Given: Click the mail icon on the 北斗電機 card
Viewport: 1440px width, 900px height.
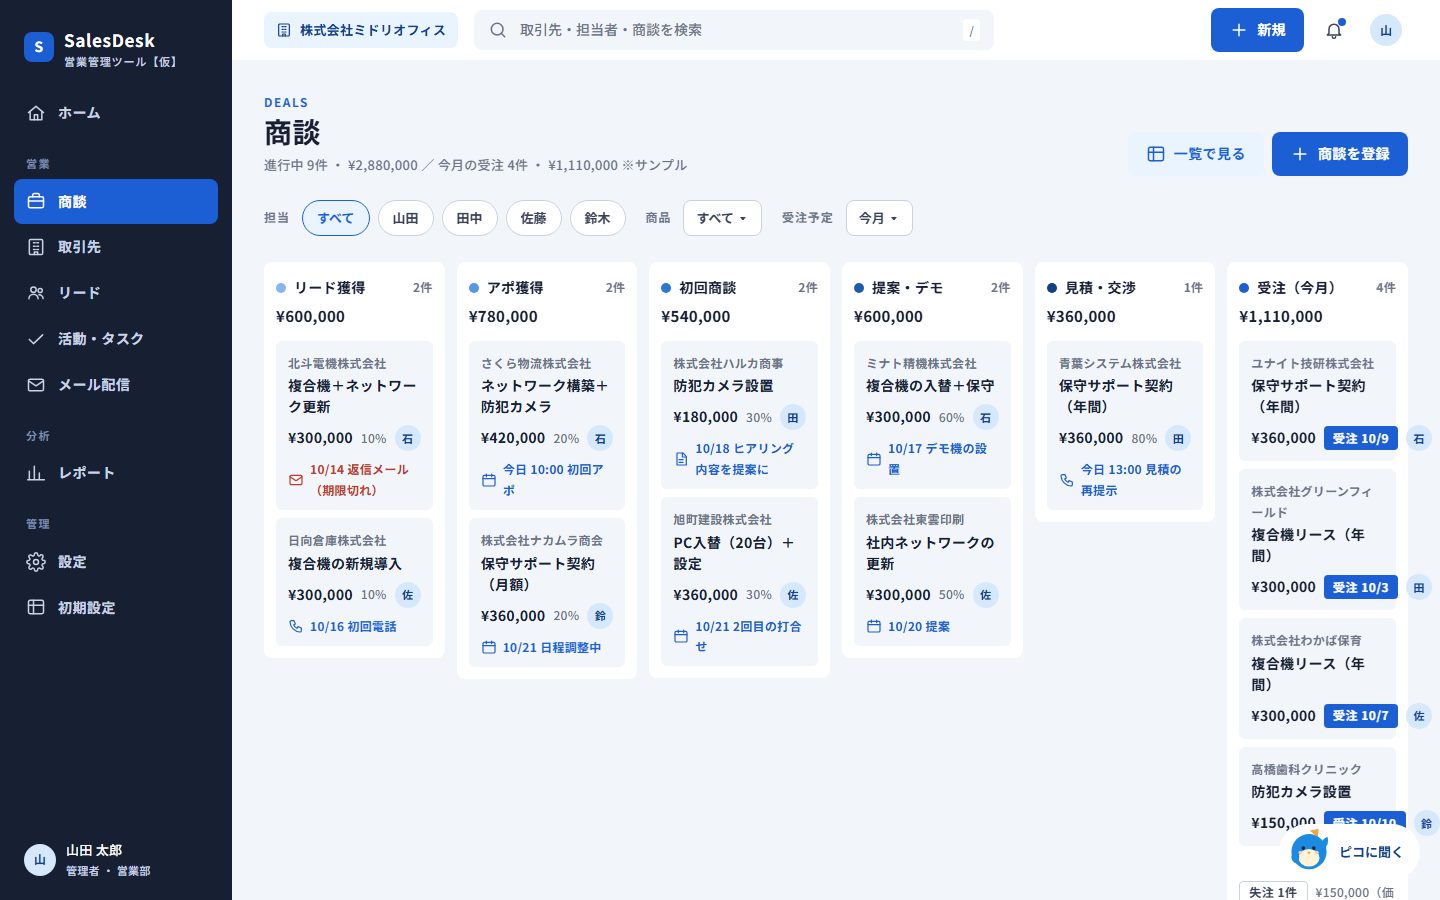Looking at the screenshot, I should click(296, 480).
